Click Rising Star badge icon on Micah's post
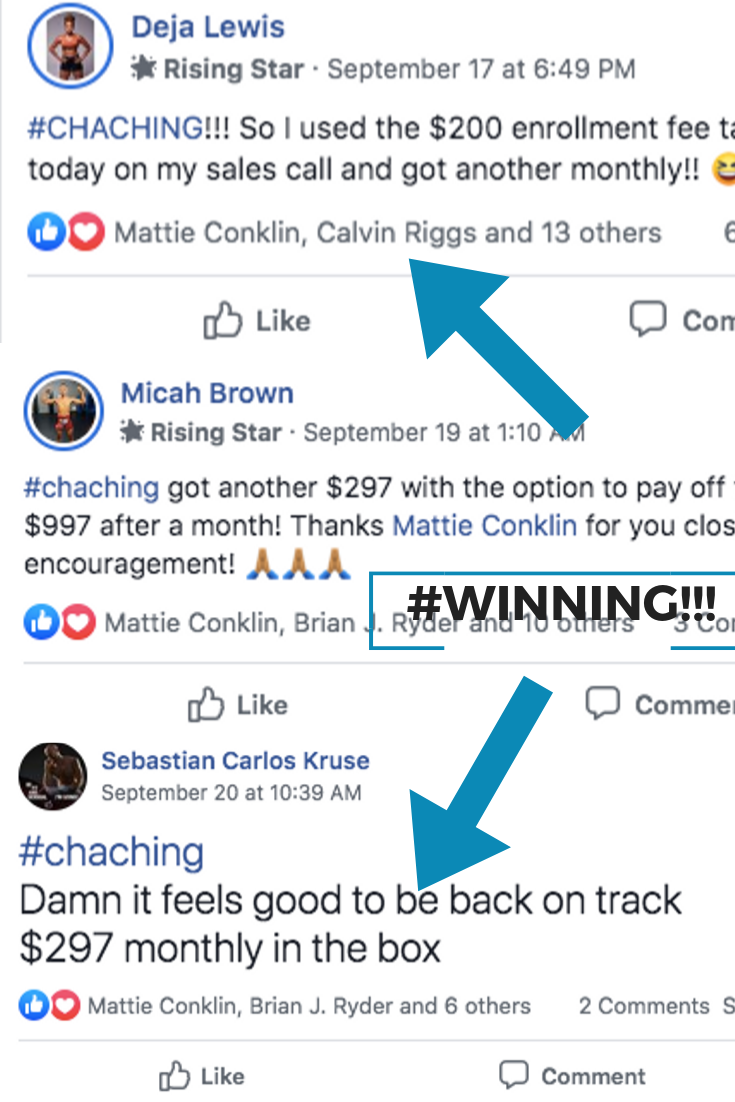The height and width of the screenshot is (1102, 735). coord(131,432)
